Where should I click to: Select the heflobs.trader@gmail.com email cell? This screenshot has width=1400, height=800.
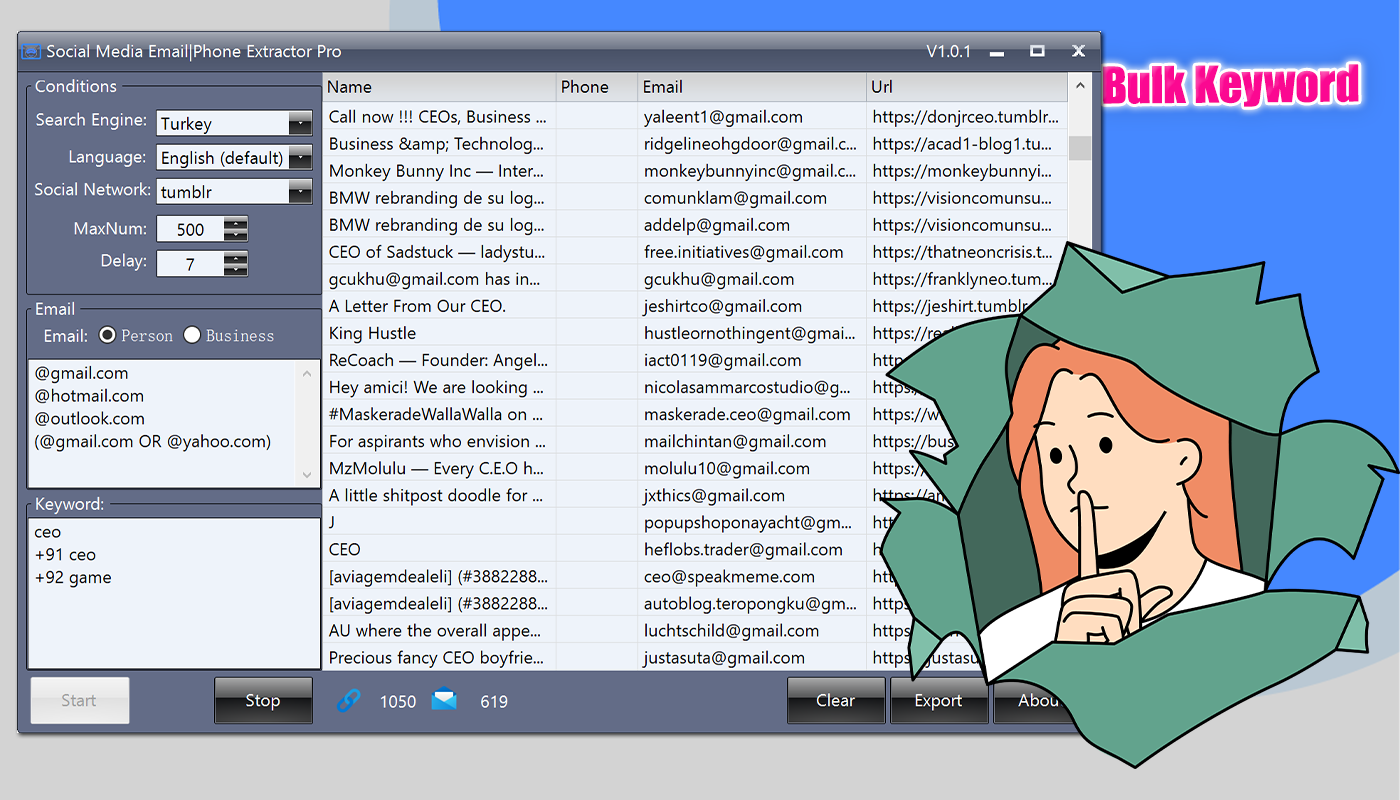[x=752, y=549]
